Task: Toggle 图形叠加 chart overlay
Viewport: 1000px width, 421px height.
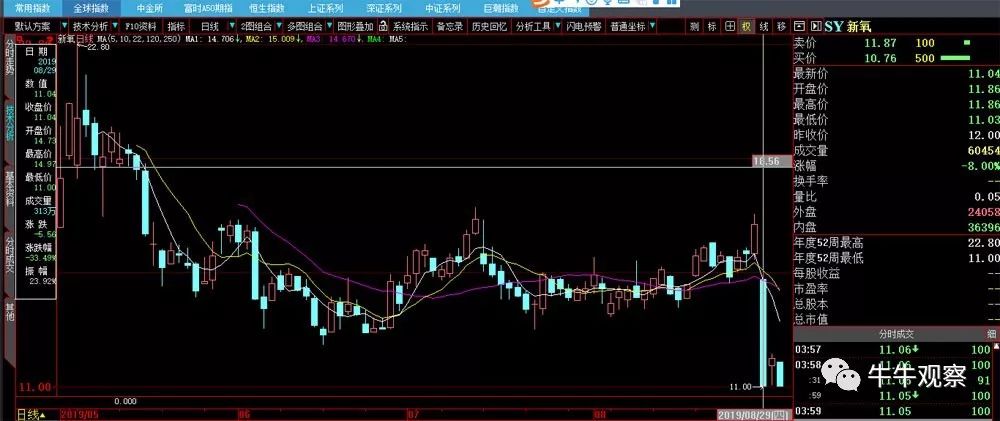Action: point(355,27)
